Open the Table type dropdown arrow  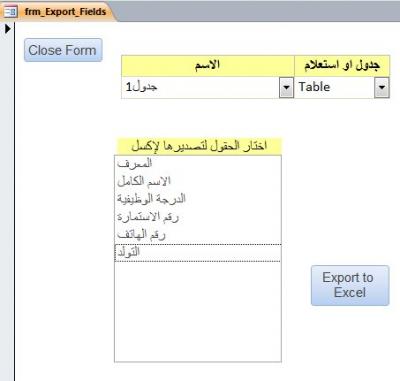pyautogui.click(x=382, y=87)
